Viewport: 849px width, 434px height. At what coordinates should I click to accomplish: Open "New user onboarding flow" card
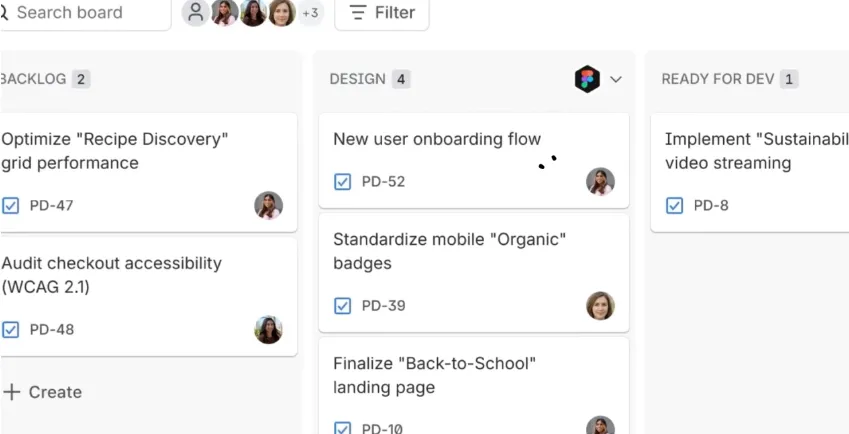click(x=436, y=139)
